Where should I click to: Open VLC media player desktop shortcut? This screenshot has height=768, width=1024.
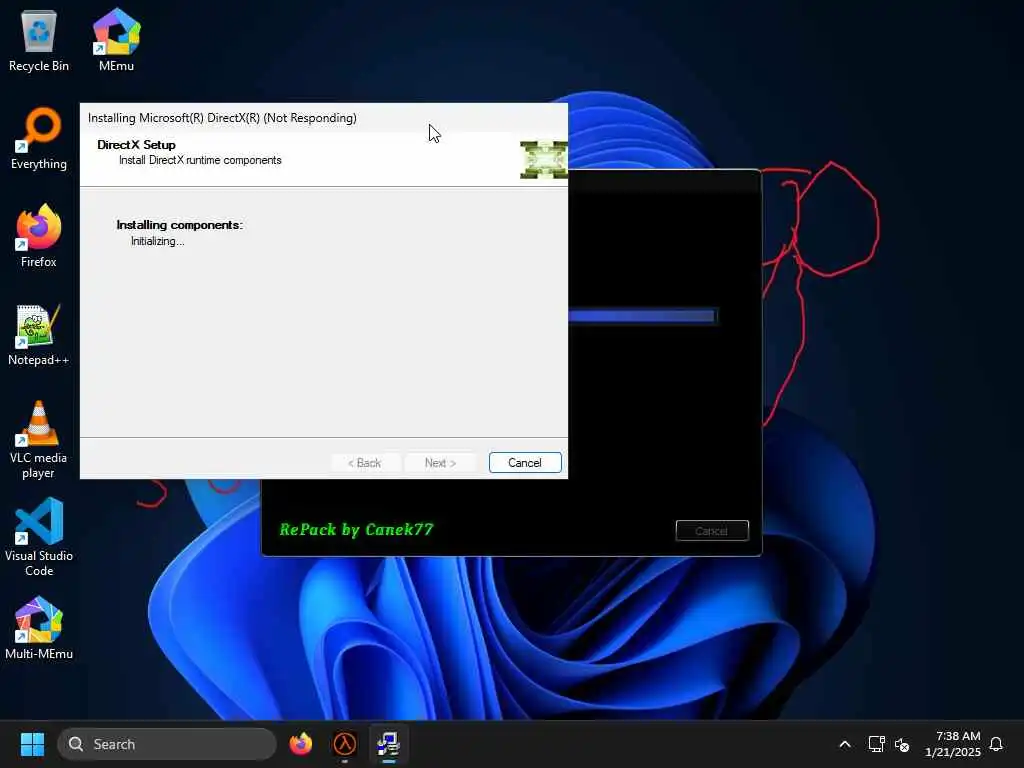(39, 440)
